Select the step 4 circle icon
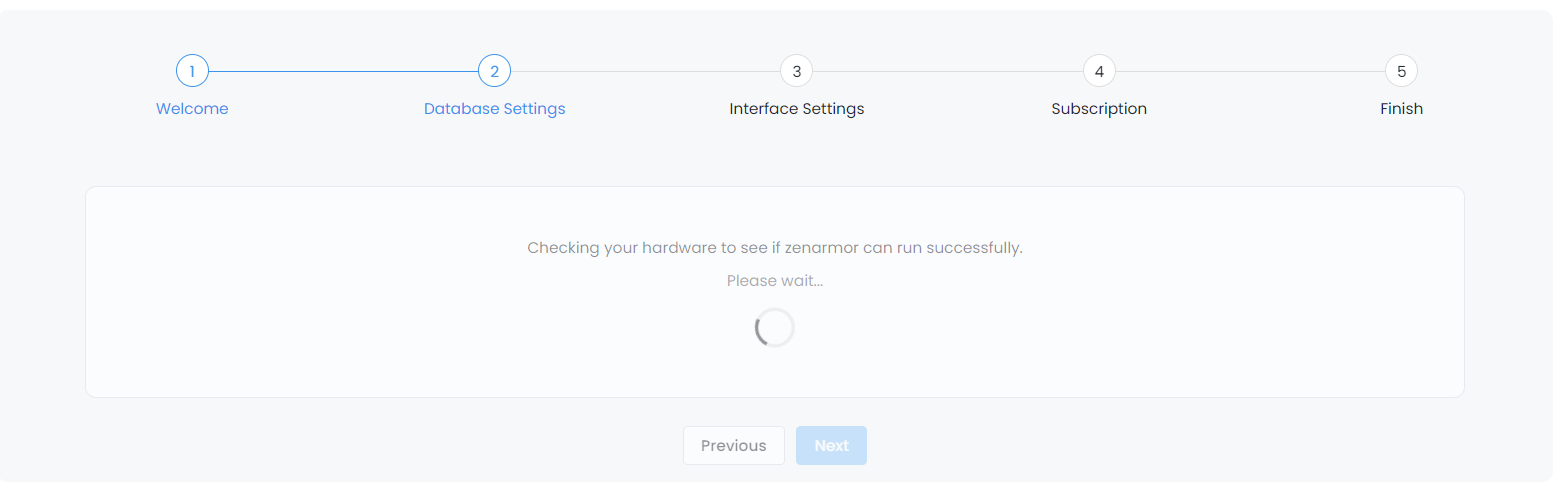1563x491 pixels. point(1099,71)
